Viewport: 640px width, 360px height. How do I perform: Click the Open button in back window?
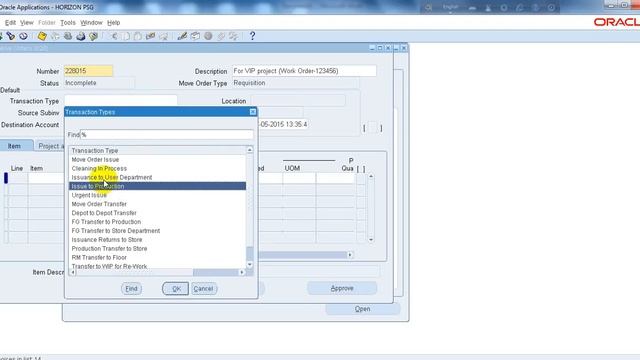pyautogui.click(x=362, y=309)
